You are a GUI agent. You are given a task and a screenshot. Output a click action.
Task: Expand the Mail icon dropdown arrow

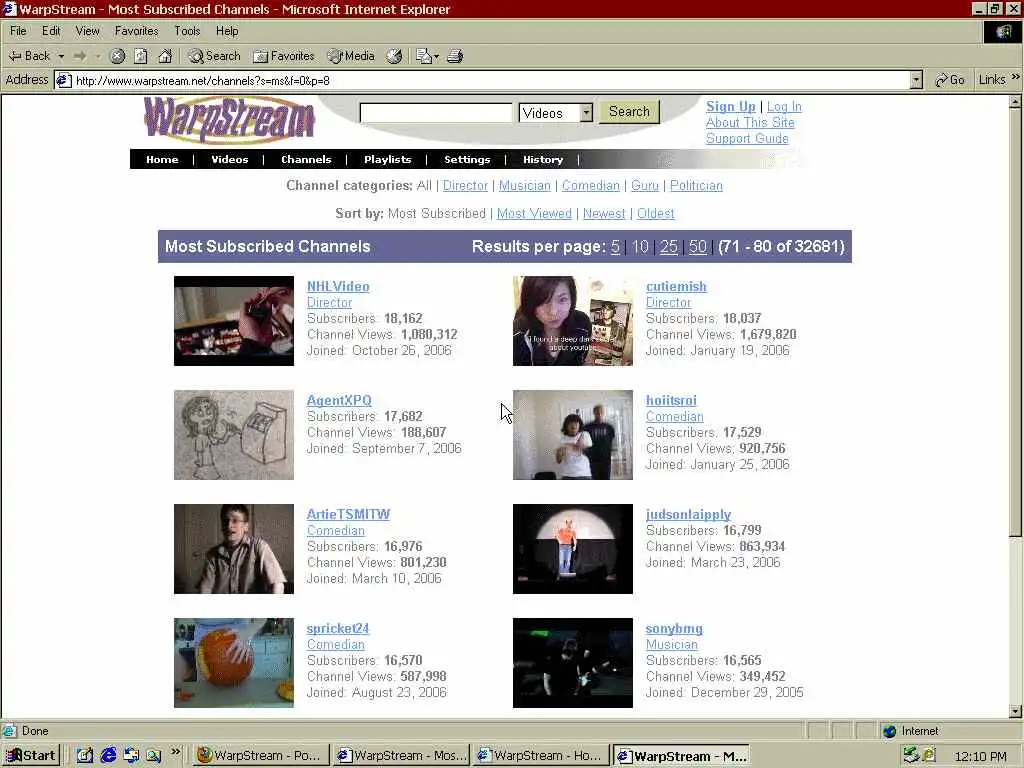tap(436, 56)
